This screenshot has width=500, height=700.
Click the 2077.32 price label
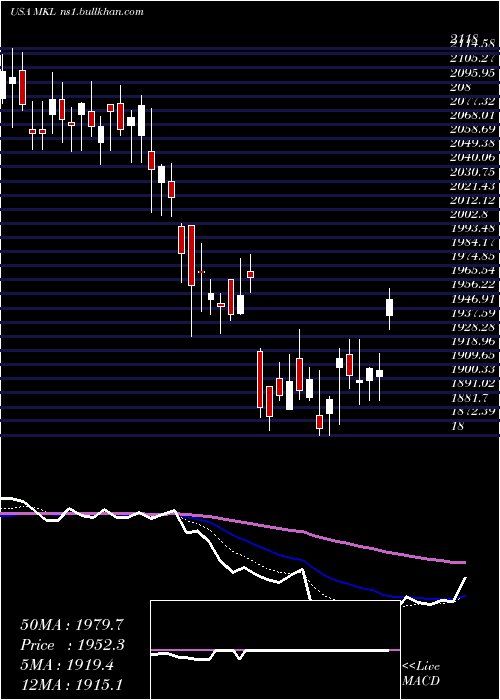473,102
